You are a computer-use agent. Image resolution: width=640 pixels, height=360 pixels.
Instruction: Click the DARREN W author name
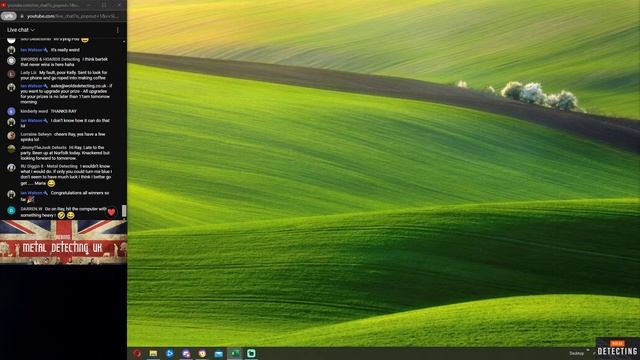[x=31, y=209]
